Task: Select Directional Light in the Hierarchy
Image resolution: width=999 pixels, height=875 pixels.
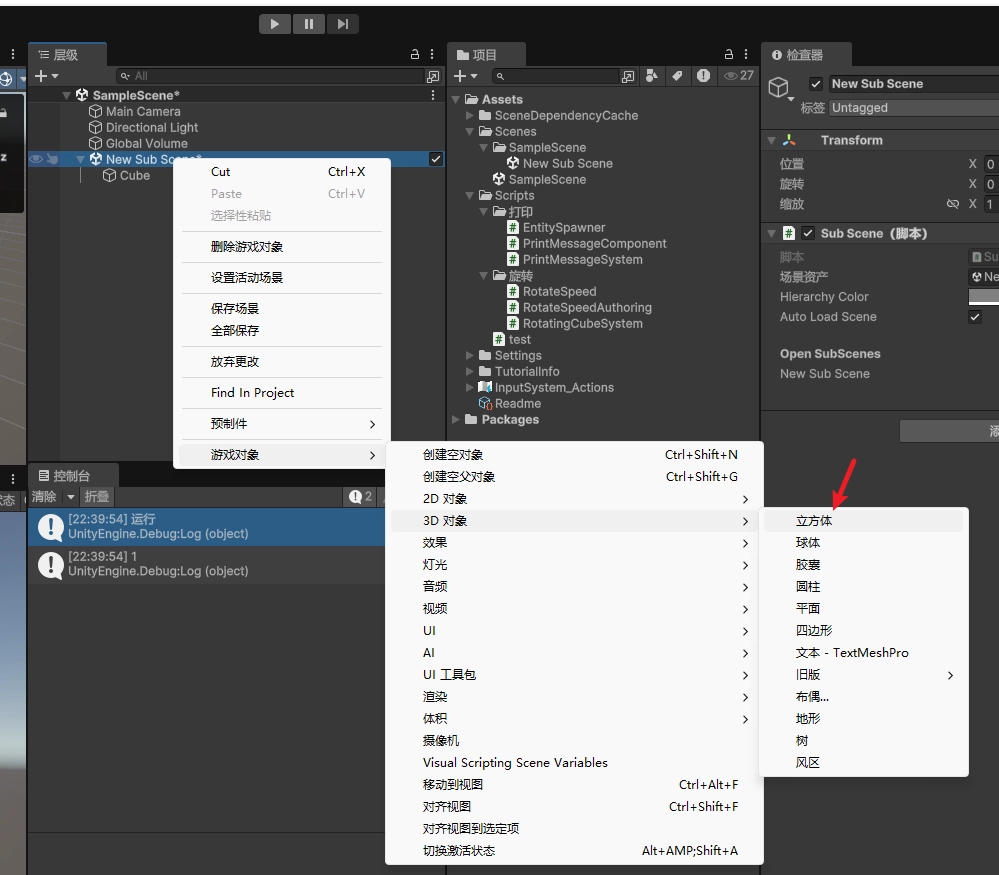Action: tap(152, 127)
